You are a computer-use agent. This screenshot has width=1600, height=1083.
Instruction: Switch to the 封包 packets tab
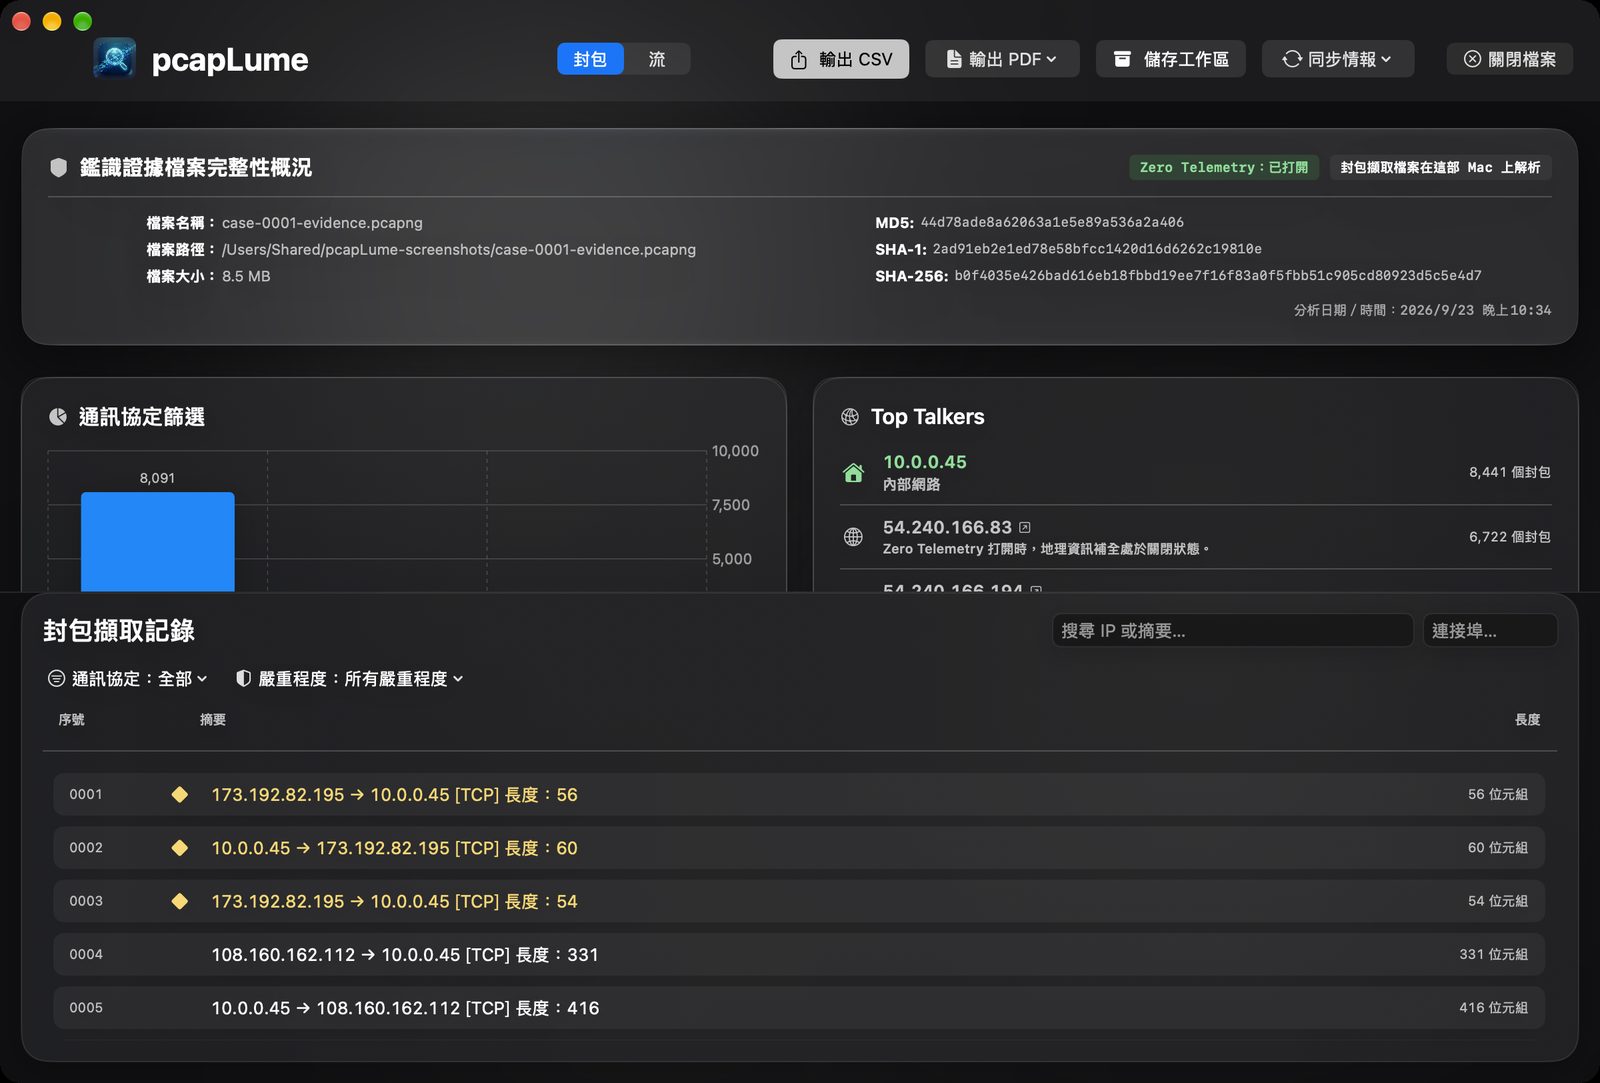[590, 59]
